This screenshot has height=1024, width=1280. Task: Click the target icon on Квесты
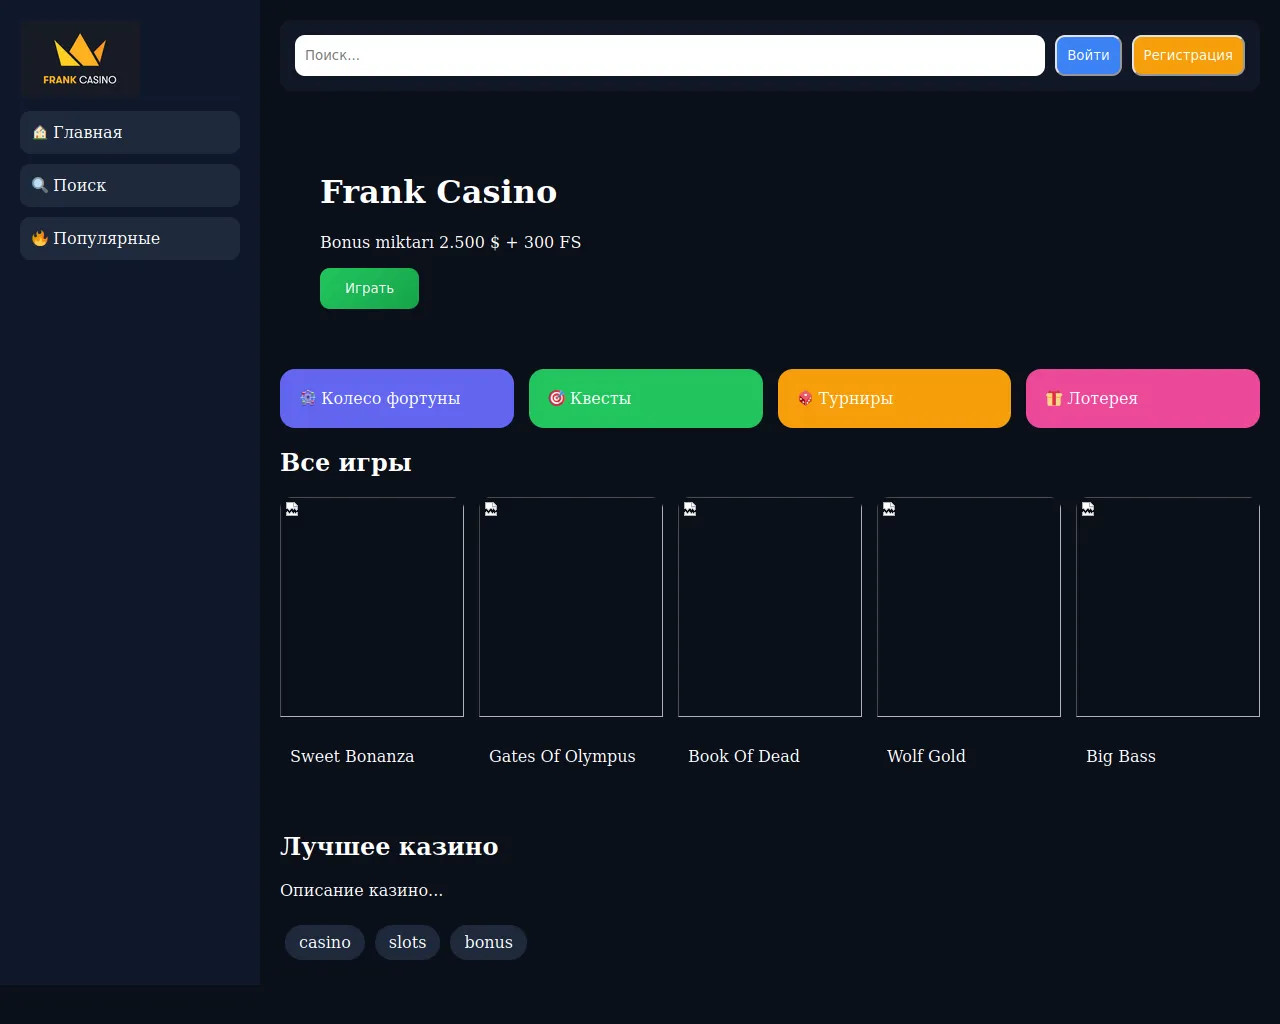[x=557, y=398]
